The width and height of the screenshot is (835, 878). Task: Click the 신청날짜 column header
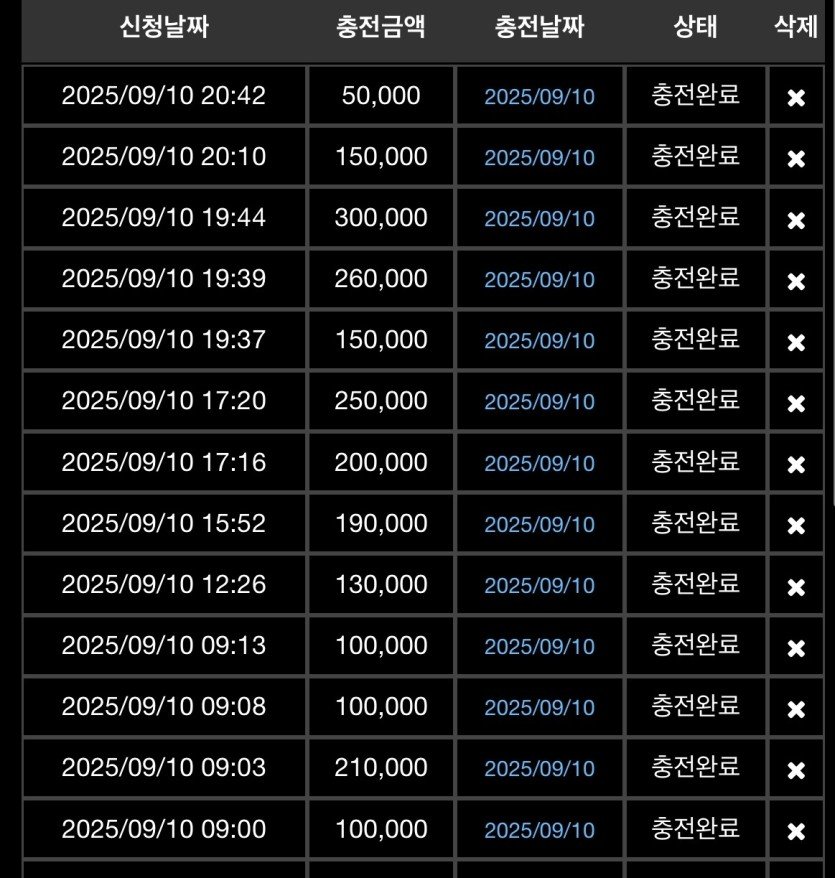pos(163,27)
